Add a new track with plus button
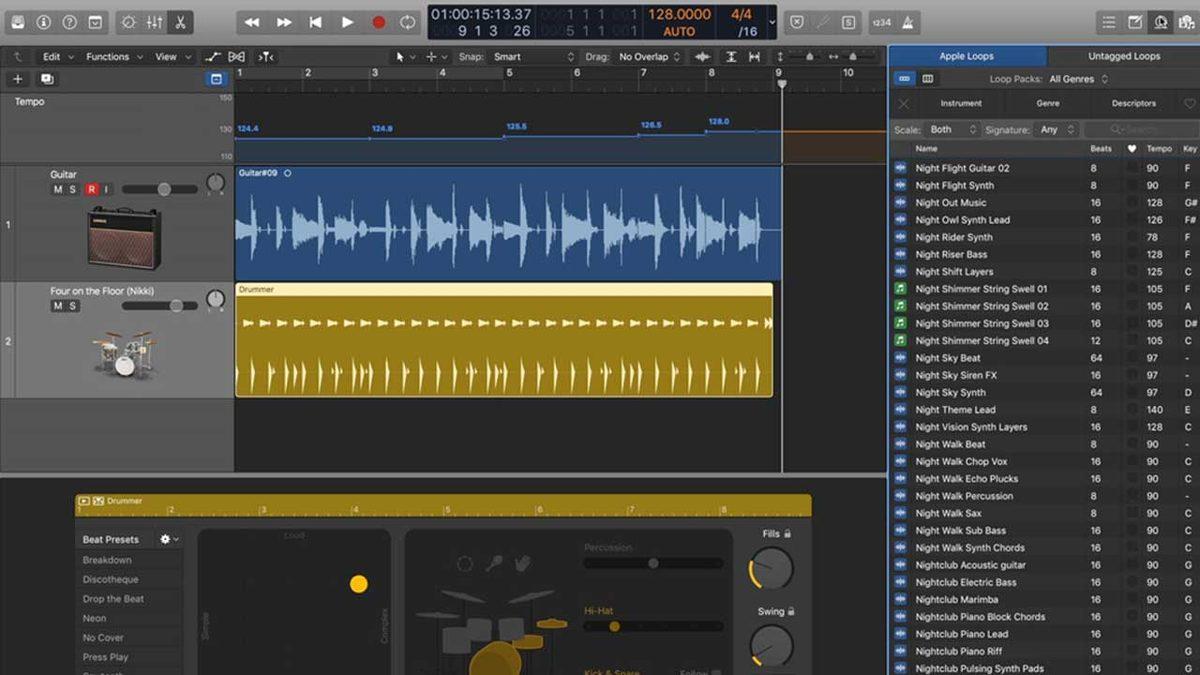1200x675 pixels. coord(17,79)
